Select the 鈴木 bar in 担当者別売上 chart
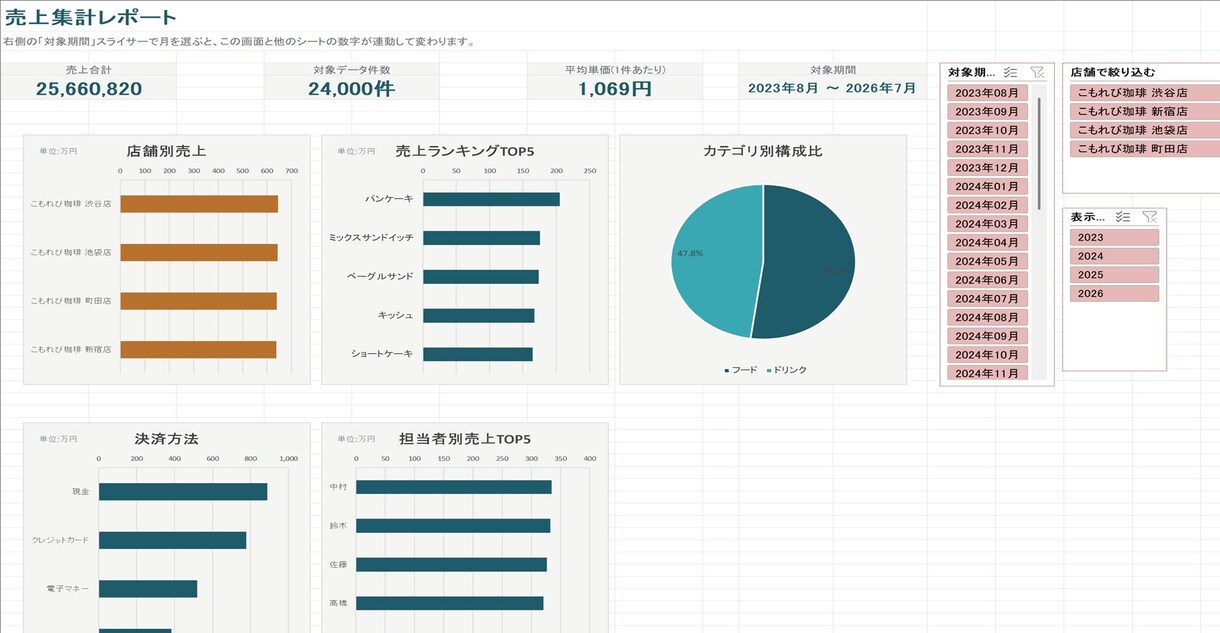 click(453, 525)
